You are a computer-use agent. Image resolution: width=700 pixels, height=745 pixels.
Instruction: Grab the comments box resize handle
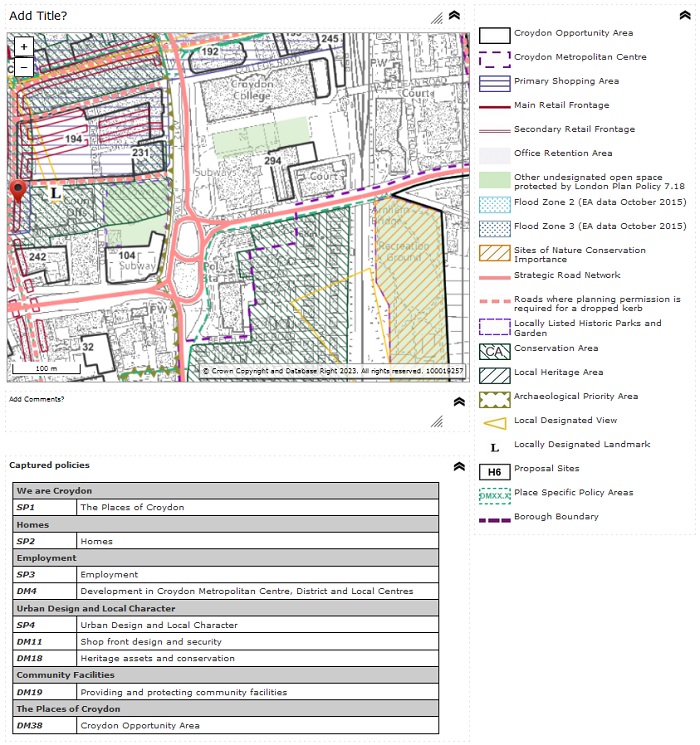437,421
